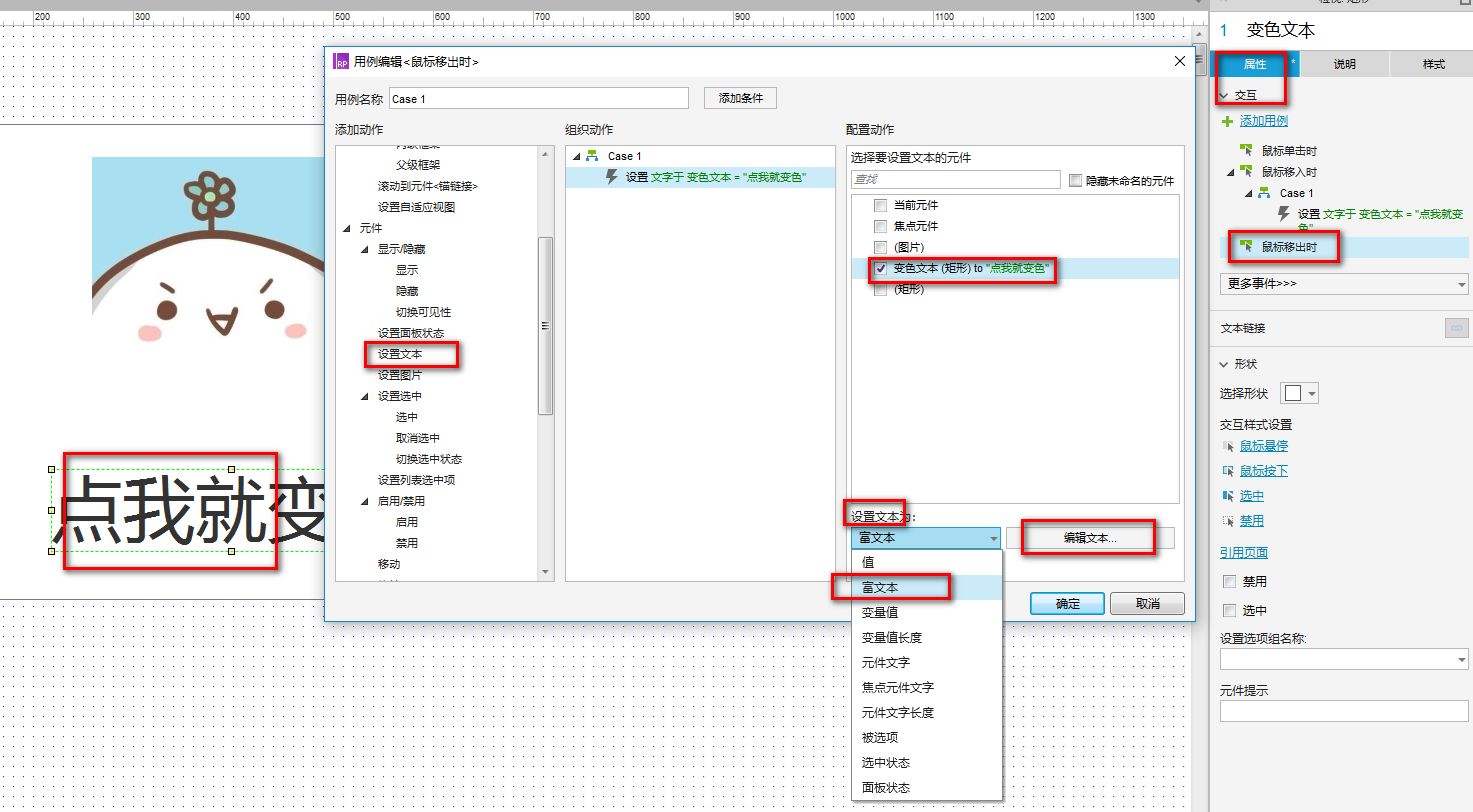Collapse the 显示/隐藏 tree node
This screenshot has height=812, width=1473.
[365, 249]
